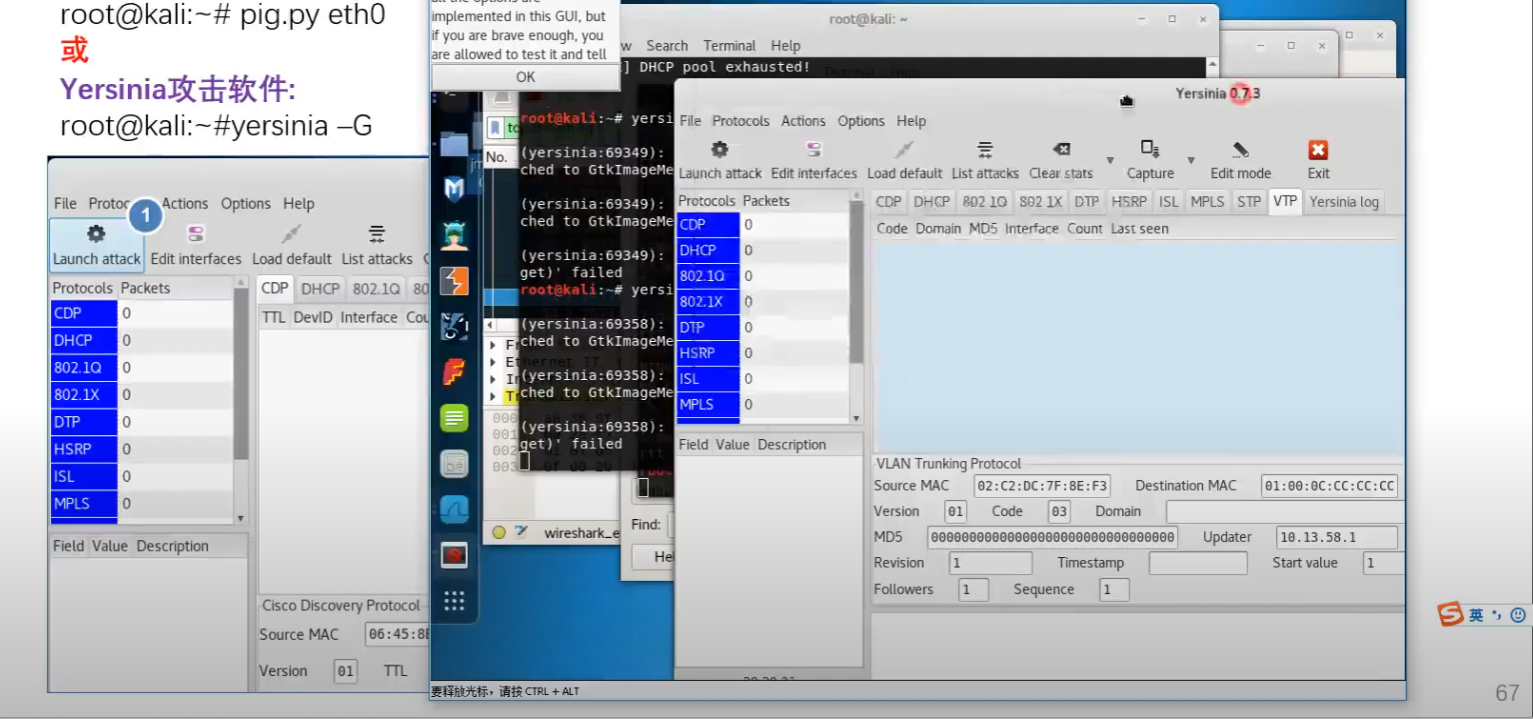
Task: Expand the Capture dropdown arrow
Action: (1191, 160)
